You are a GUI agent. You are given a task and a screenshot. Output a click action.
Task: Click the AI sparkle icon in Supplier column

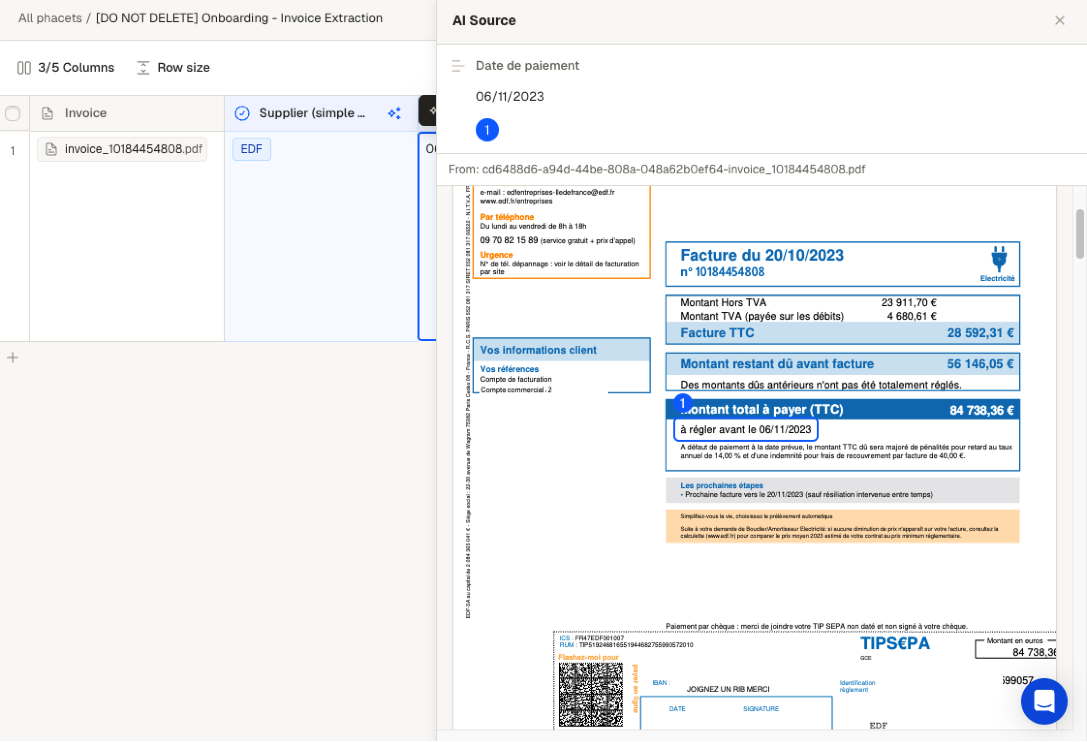pos(394,113)
